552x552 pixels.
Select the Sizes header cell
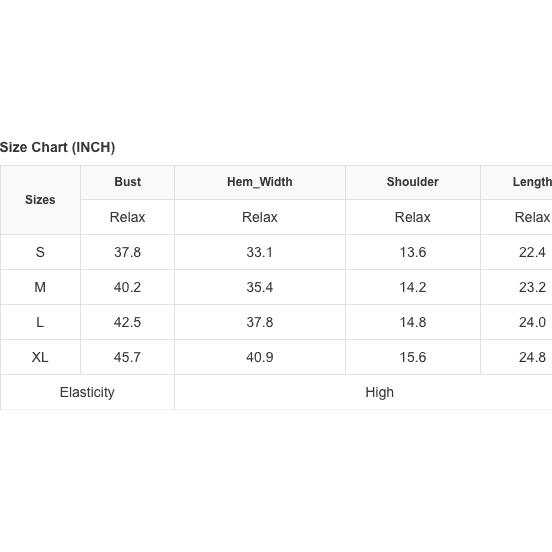click(x=40, y=200)
